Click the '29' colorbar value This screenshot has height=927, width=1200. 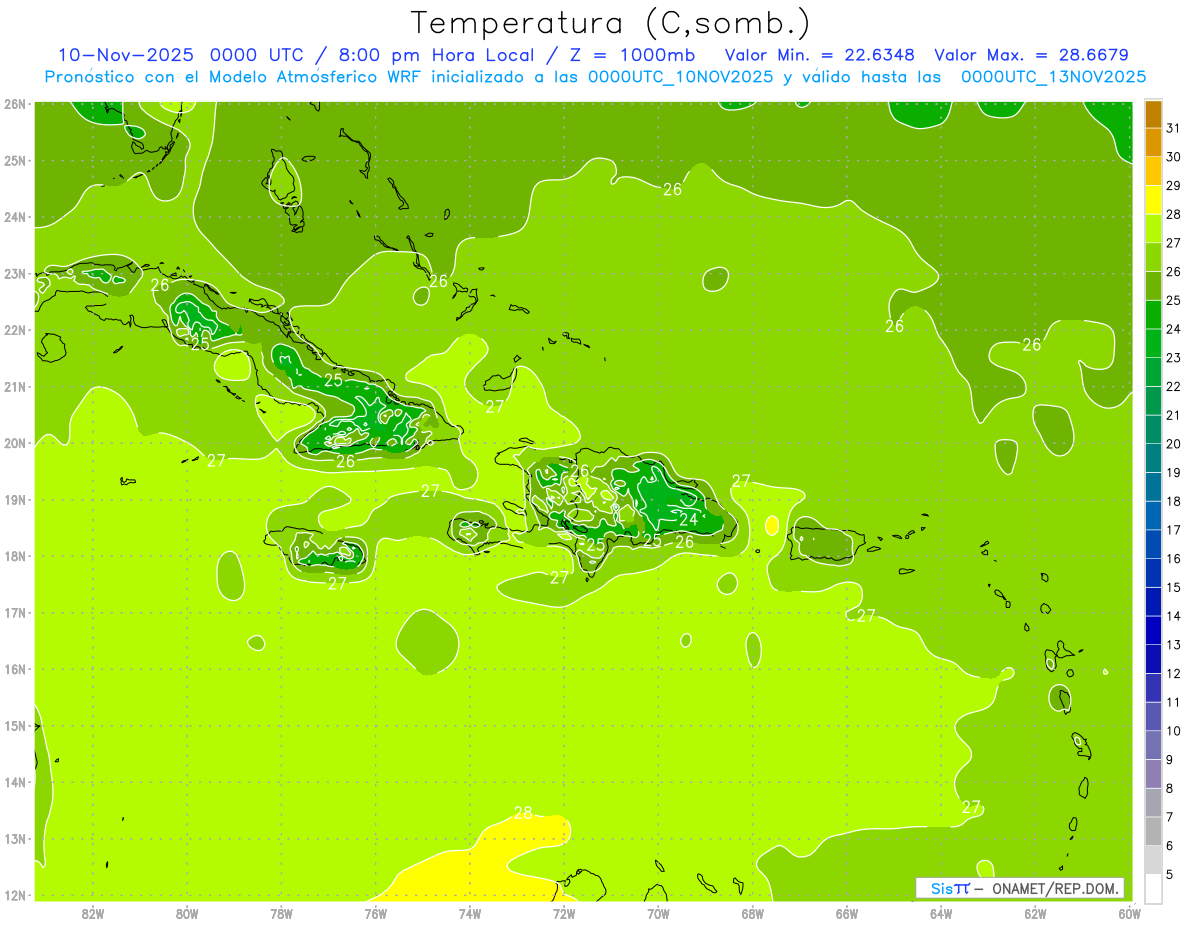(x=1174, y=186)
